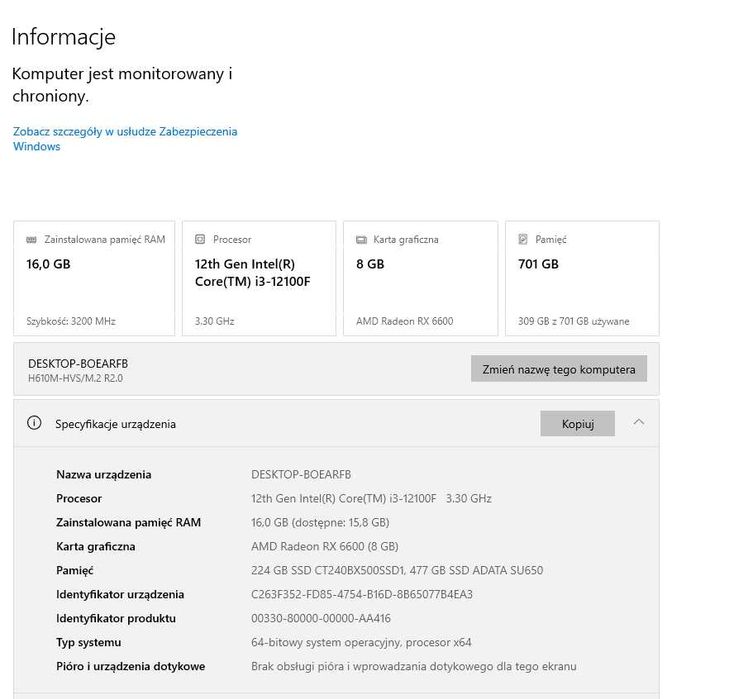Screen dimensions: 729x699
Task: Select the processor value in specifications list
Action: tap(371, 499)
